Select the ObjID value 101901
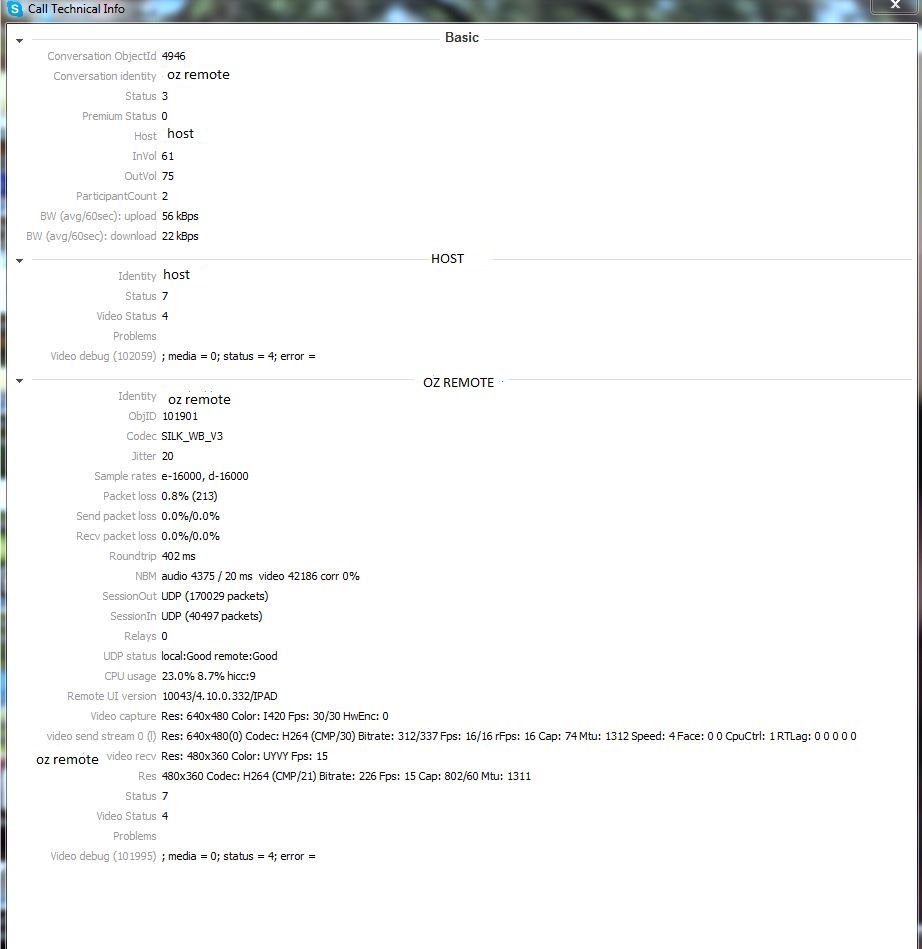 pos(180,416)
